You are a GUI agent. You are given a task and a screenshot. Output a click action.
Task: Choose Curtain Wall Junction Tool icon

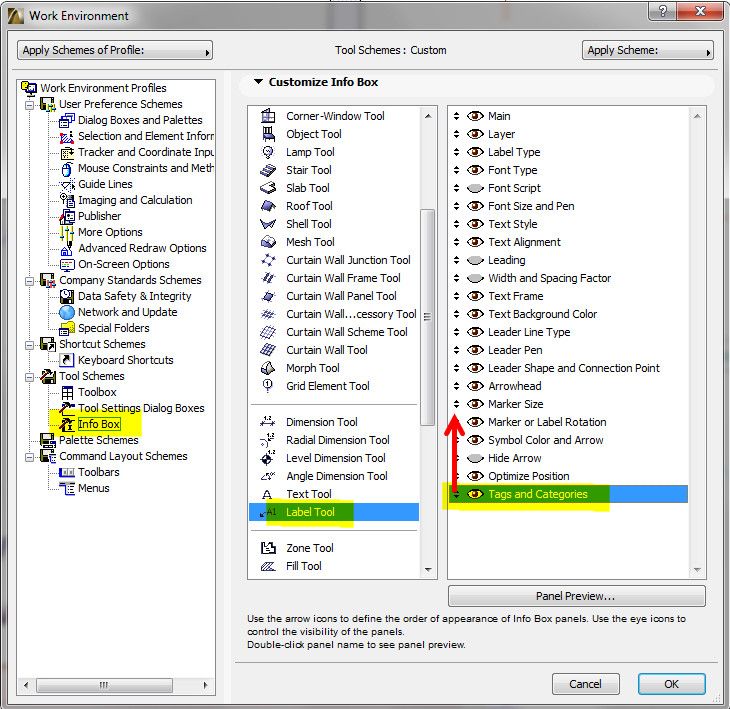[268, 260]
